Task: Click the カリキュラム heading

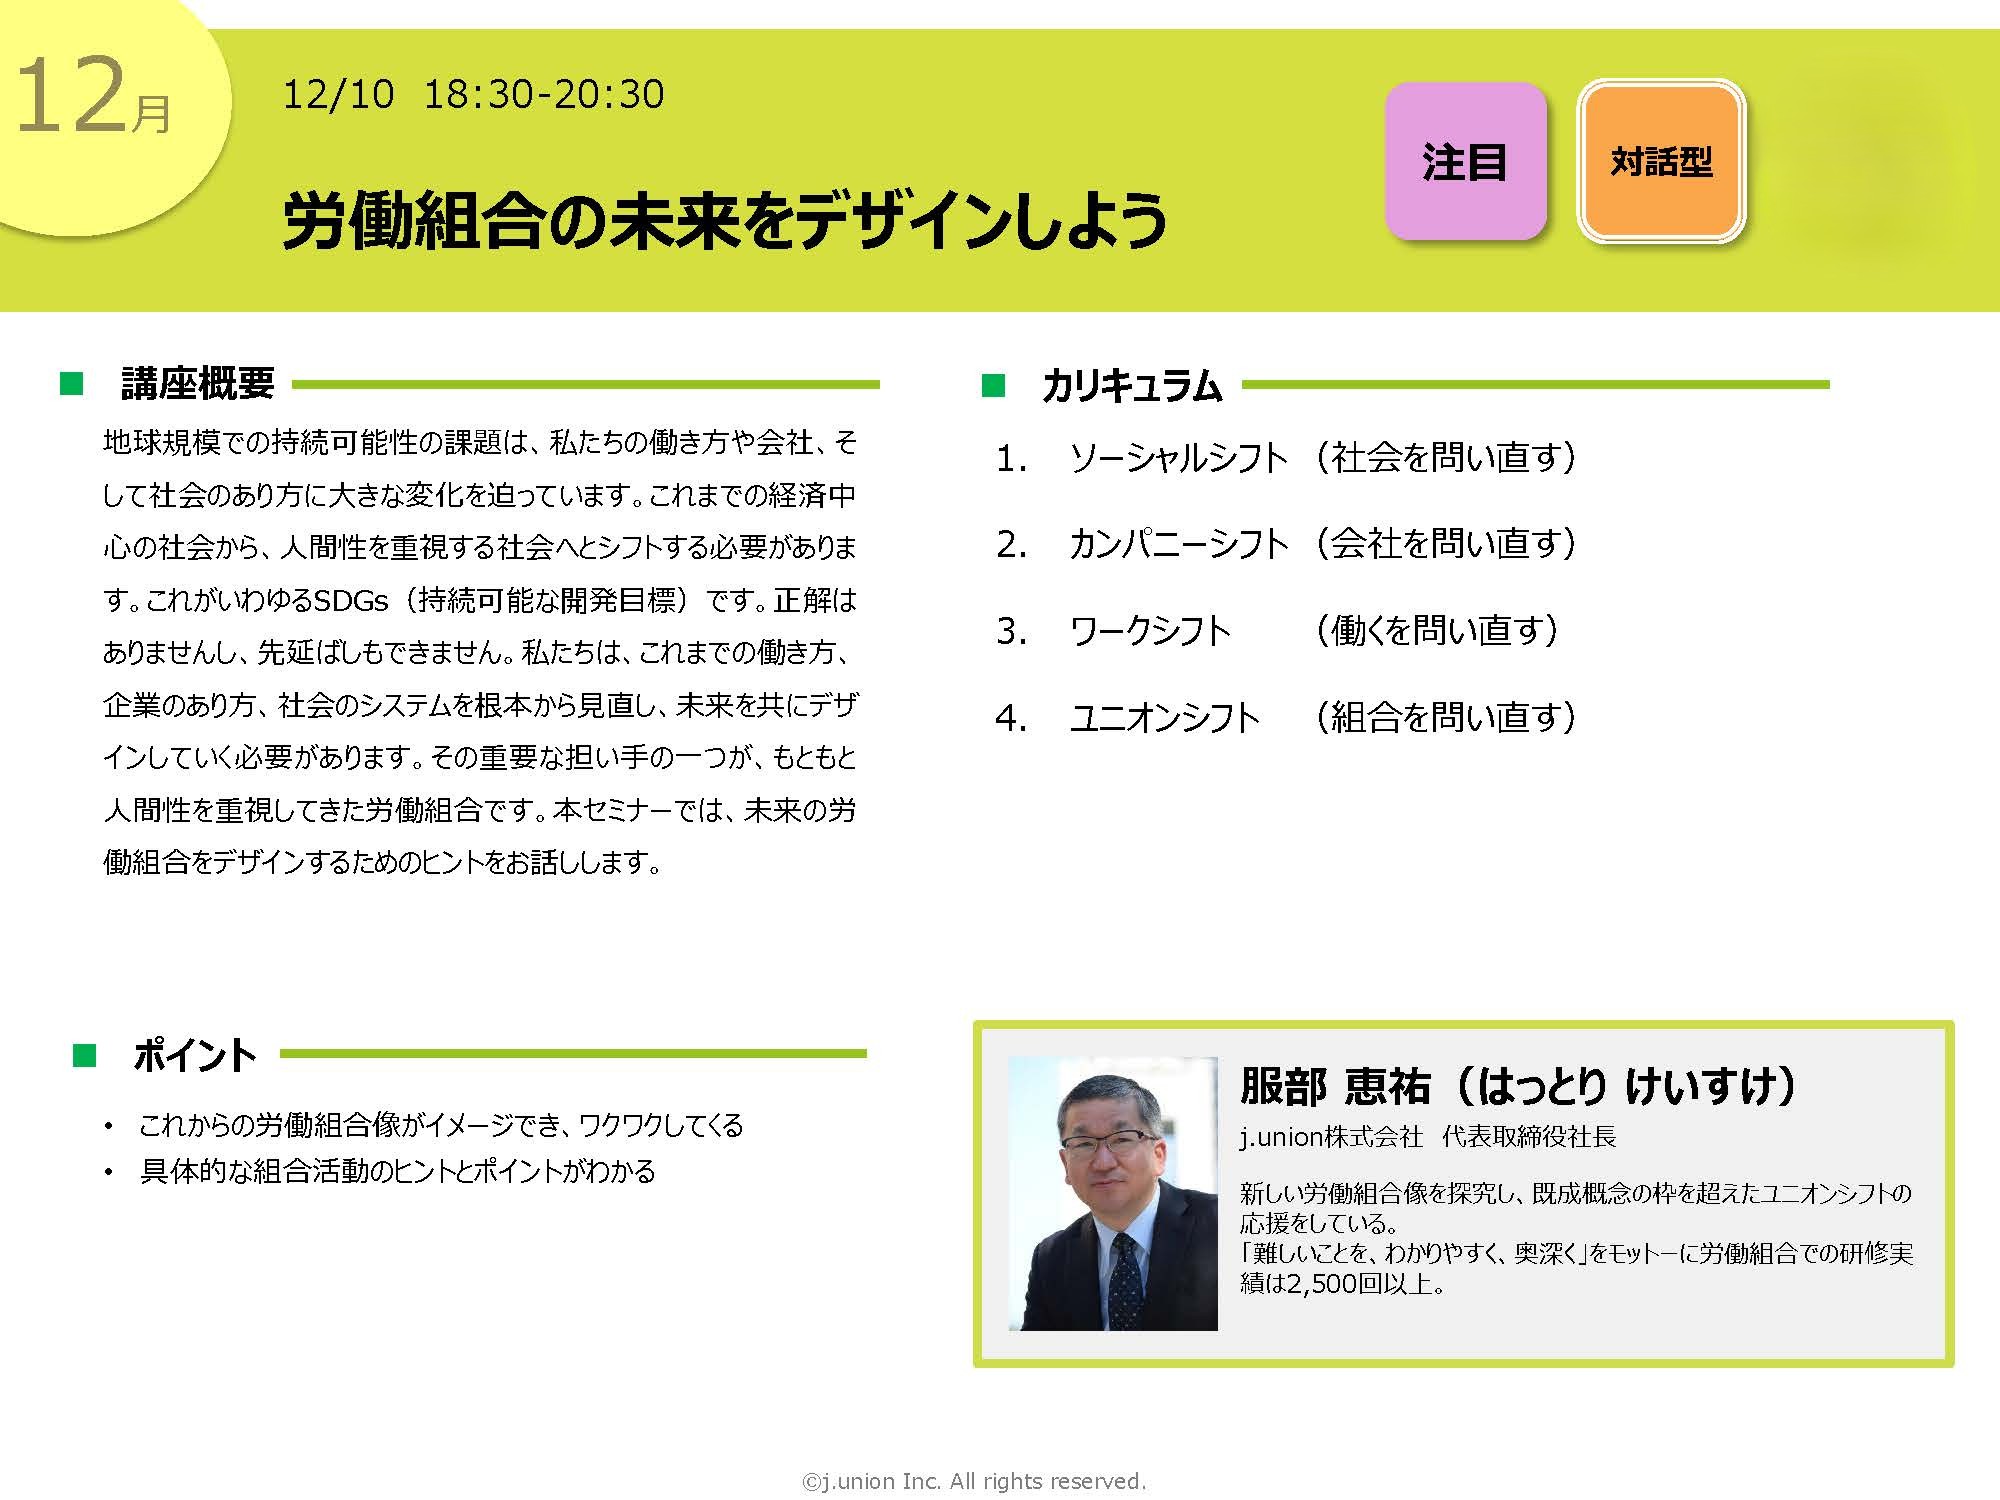Action: 1132,386
